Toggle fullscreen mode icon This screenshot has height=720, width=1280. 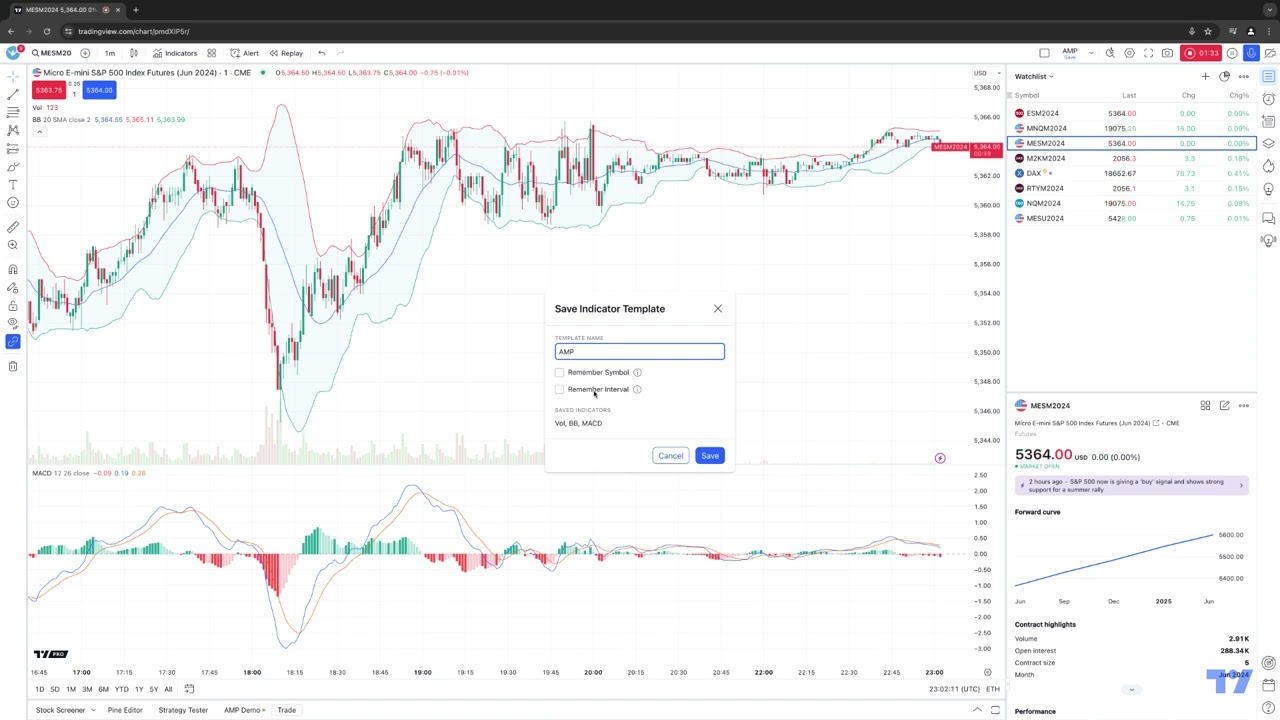[x=1148, y=53]
